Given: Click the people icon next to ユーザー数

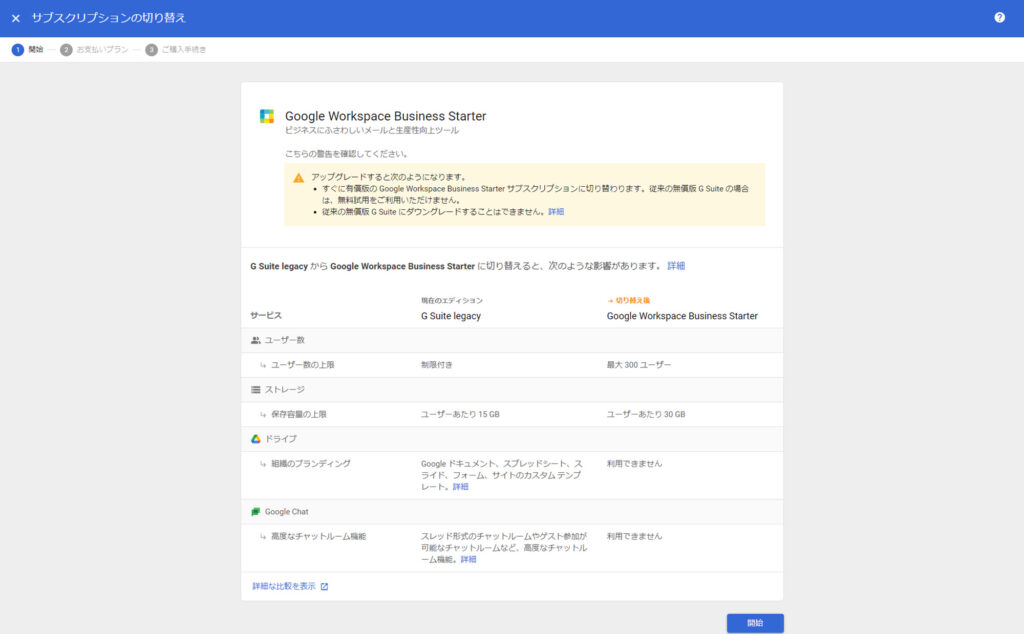Looking at the screenshot, I should (x=255, y=340).
